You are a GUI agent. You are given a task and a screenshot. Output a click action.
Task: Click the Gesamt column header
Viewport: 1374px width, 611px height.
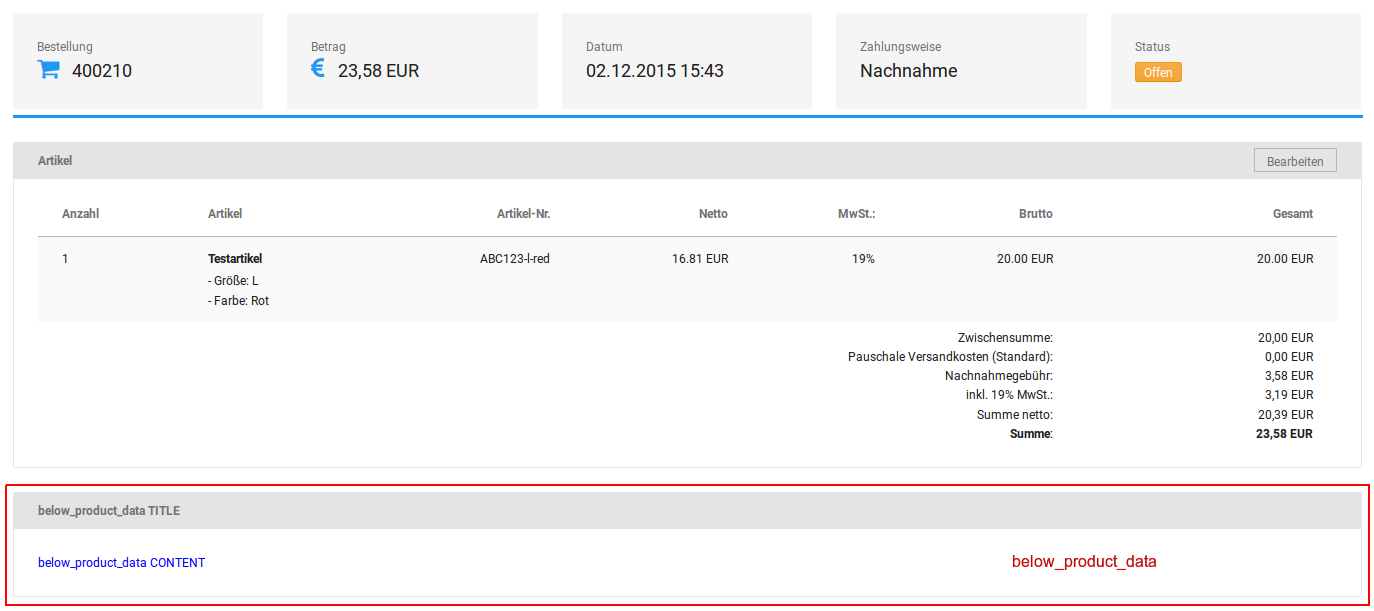point(1292,214)
